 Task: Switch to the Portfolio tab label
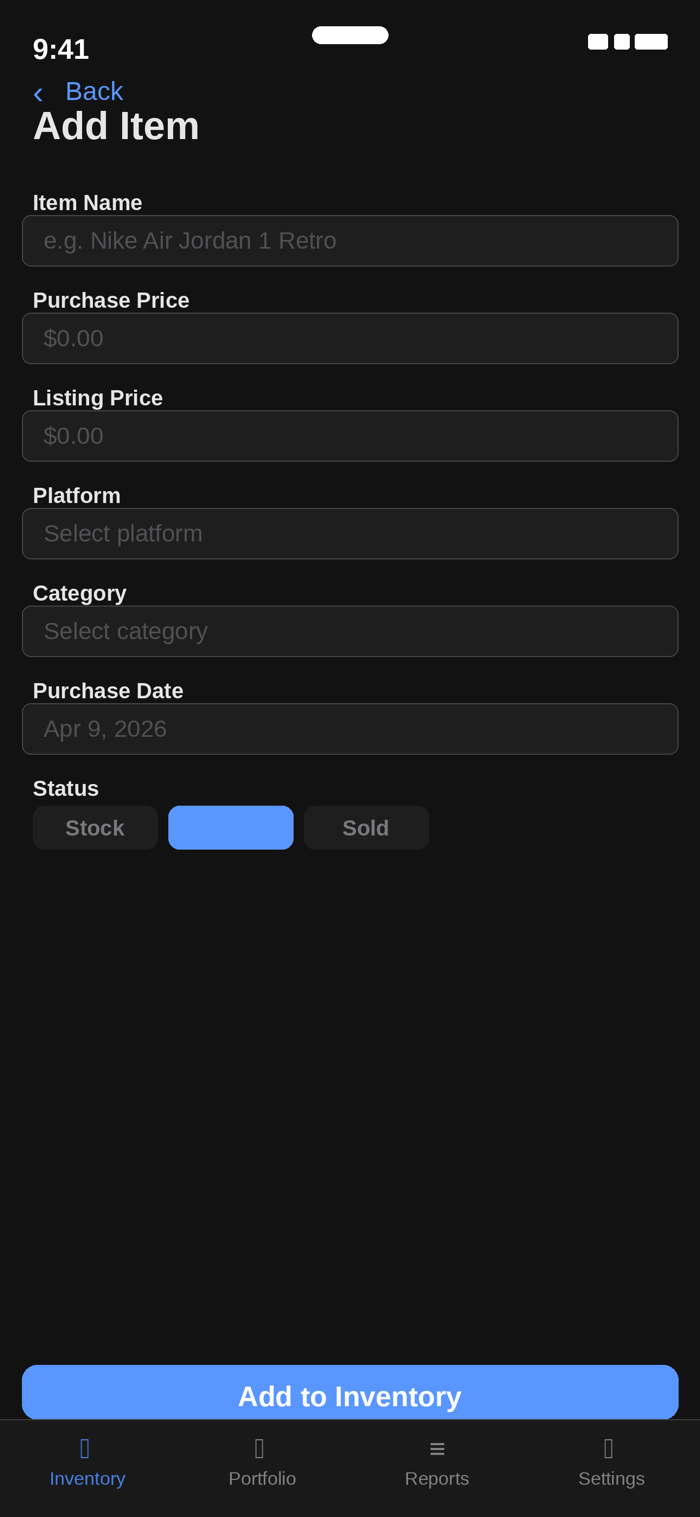(262, 1478)
